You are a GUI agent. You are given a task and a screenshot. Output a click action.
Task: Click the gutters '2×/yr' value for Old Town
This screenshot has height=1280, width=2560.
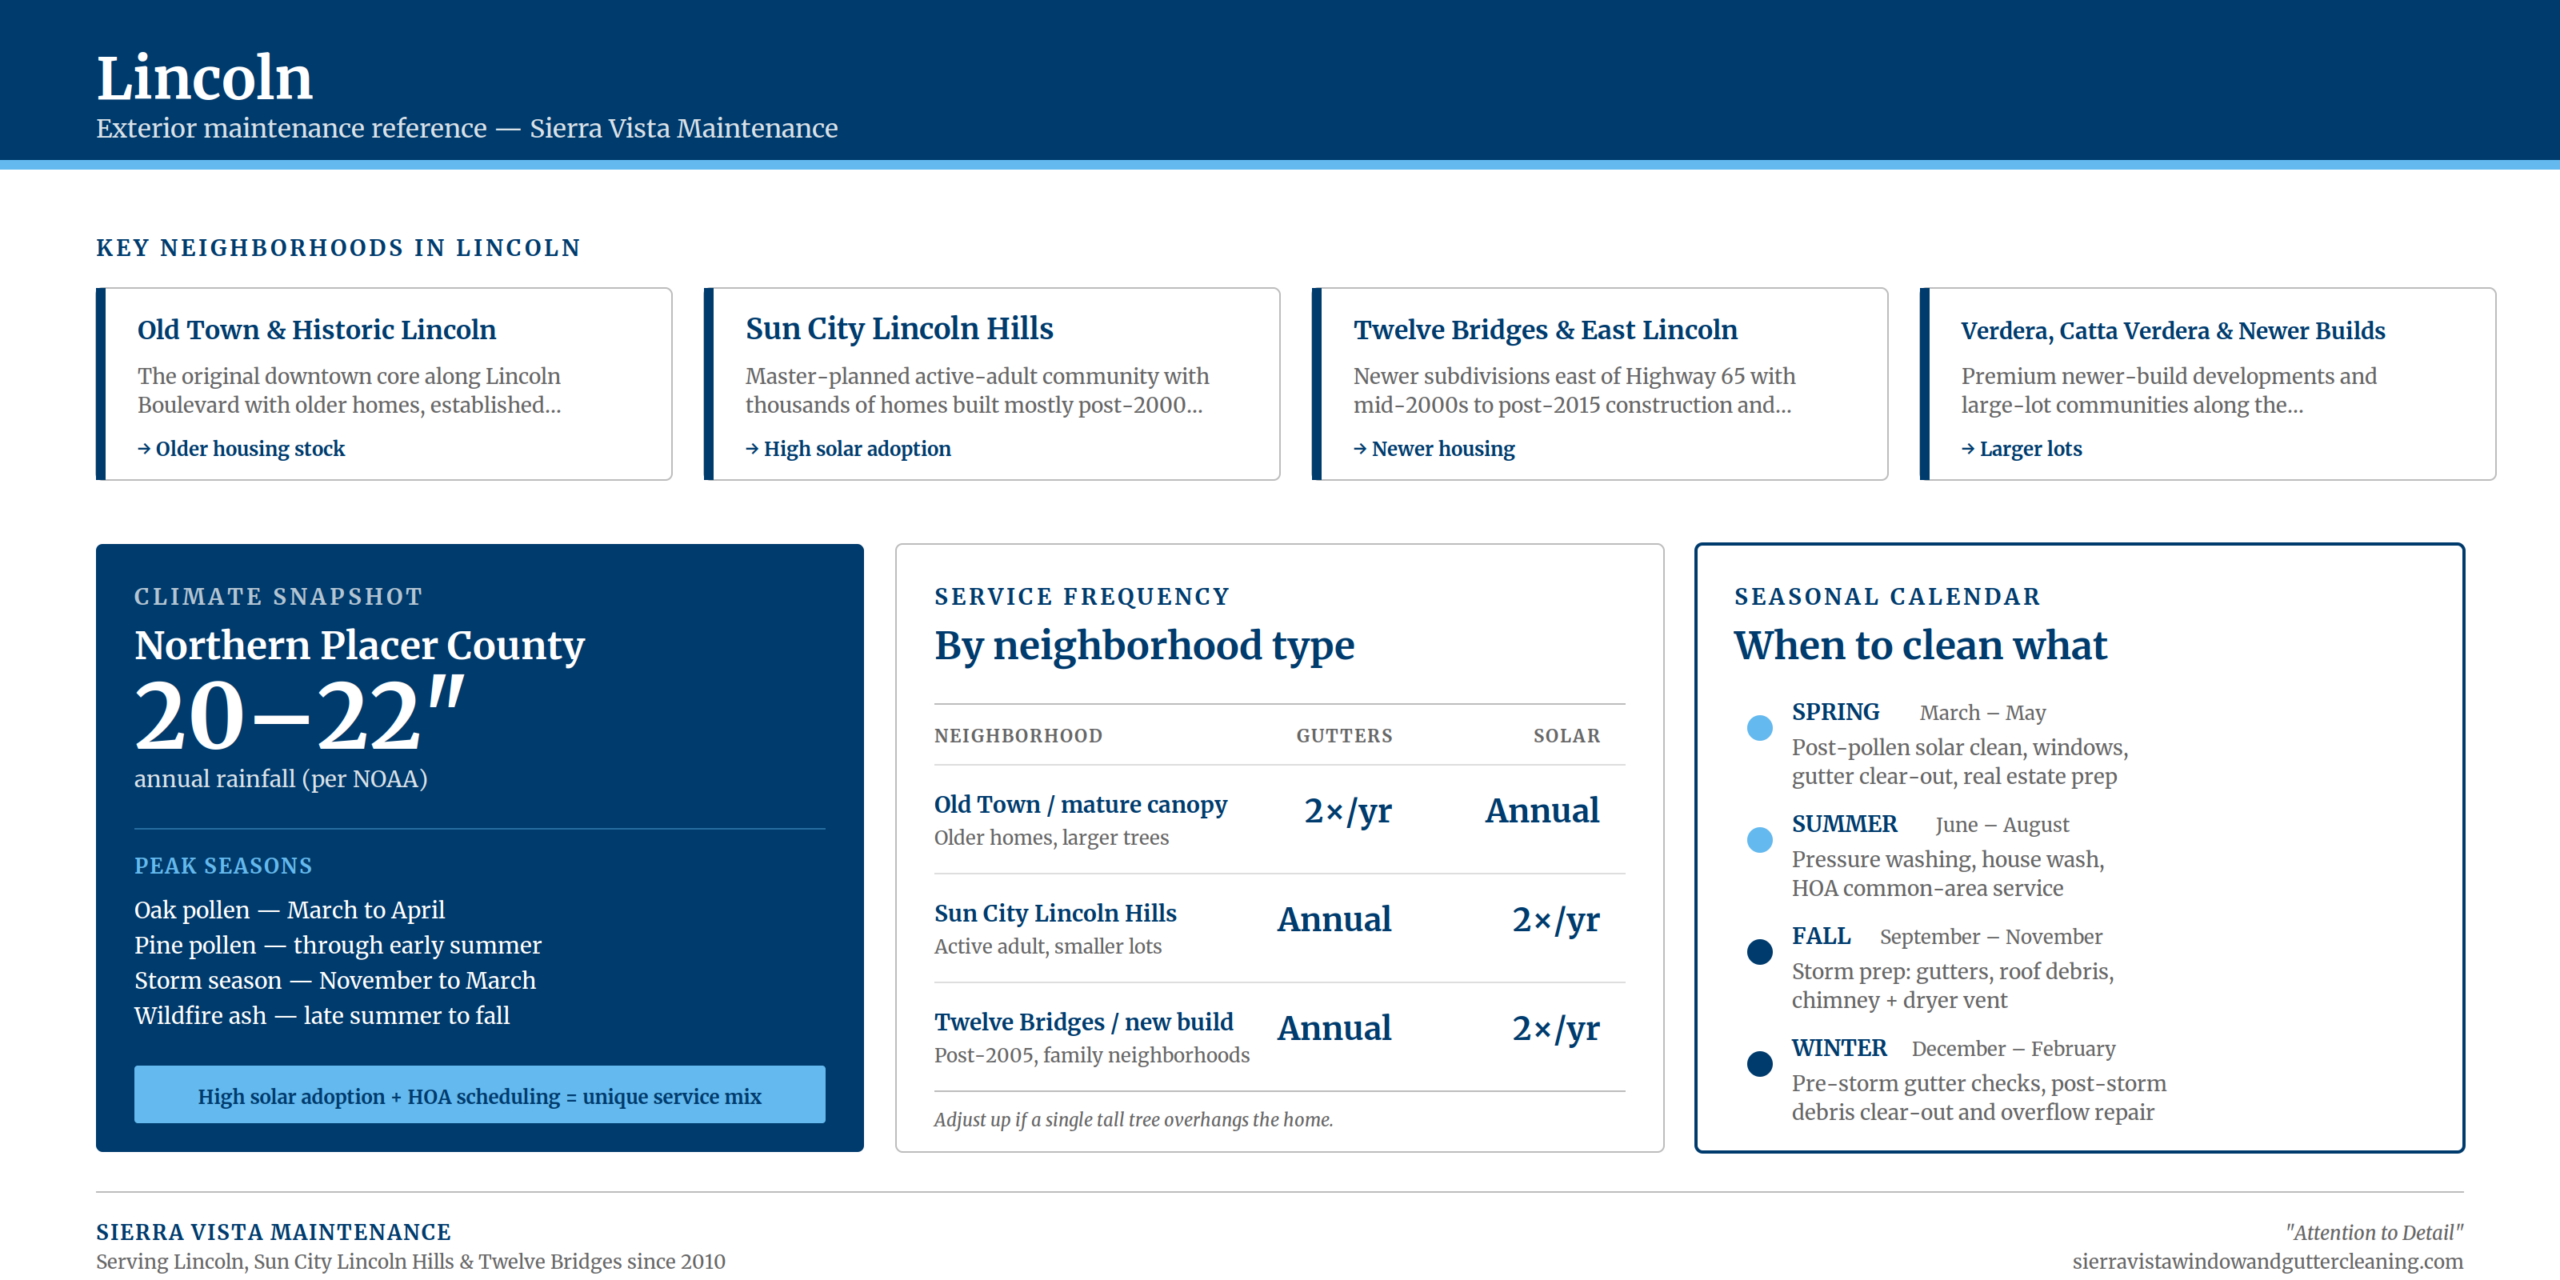tap(1348, 811)
